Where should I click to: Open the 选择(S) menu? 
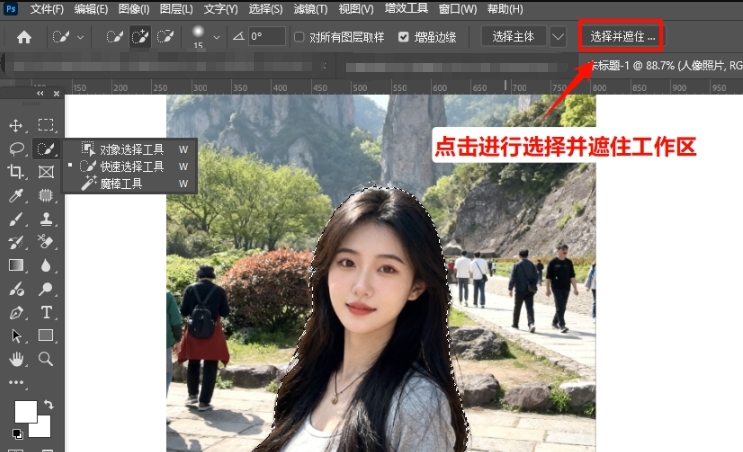coord(265,9)
